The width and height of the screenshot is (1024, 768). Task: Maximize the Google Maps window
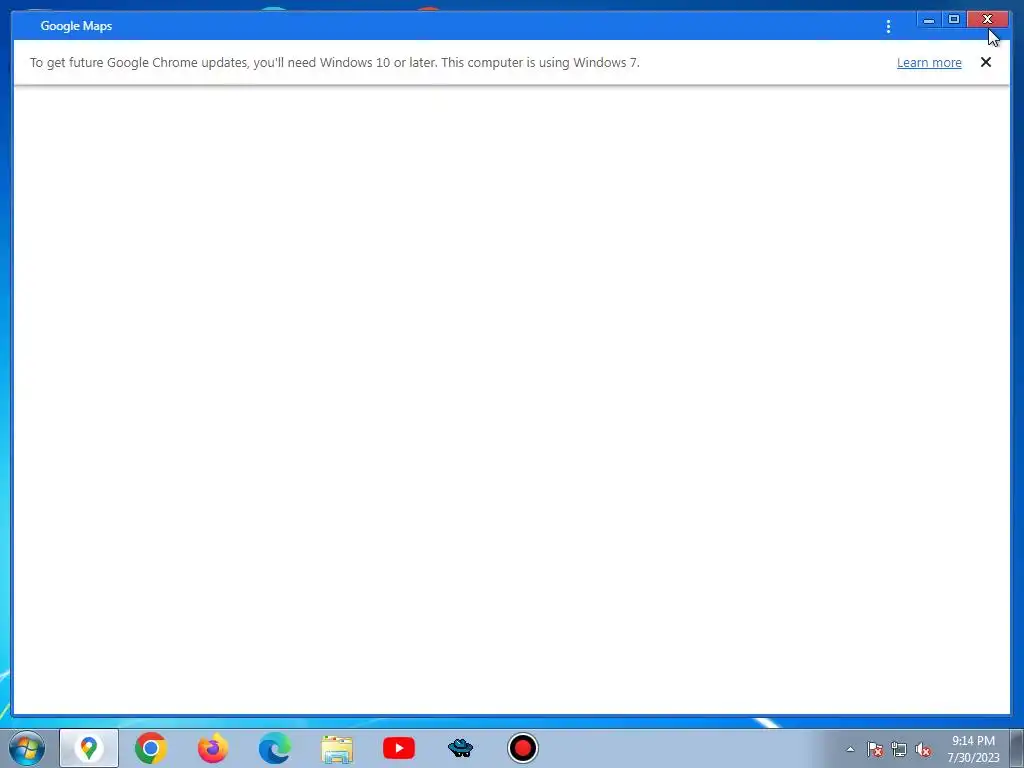[953, 20]
